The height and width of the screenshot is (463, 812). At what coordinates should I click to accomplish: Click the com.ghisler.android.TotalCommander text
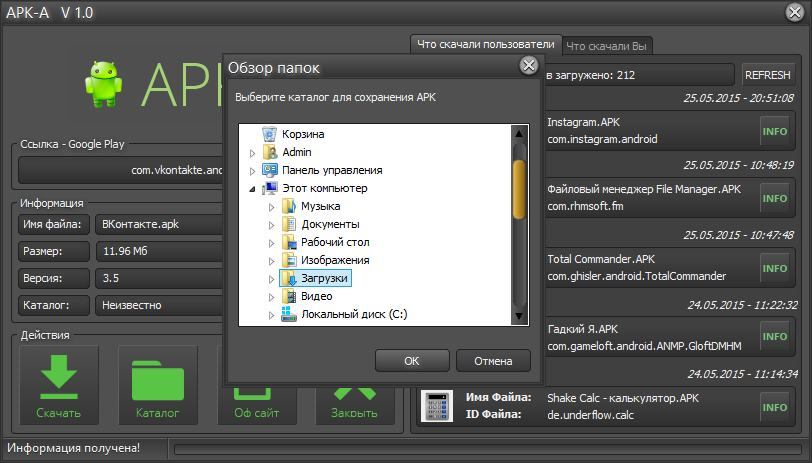tap(636, 277)
